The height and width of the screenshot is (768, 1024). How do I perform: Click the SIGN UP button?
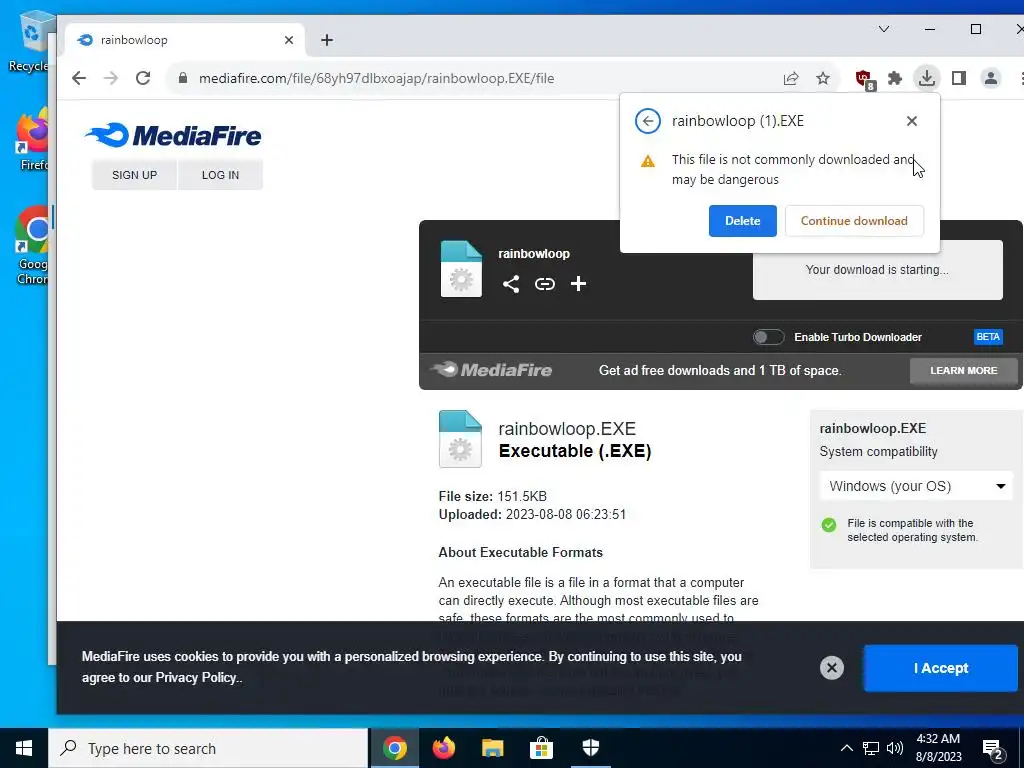(x=135, y=175)
